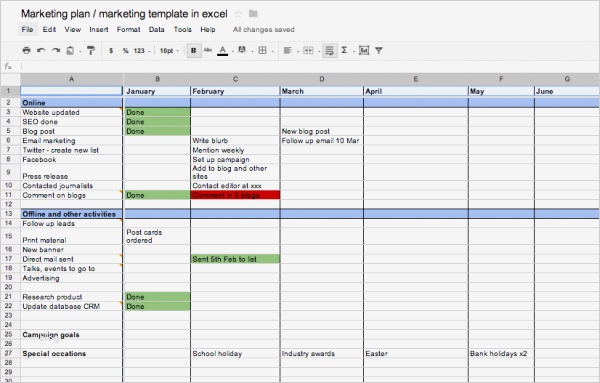This screenshot has width=600, height=383.
Task: Open the align dropdown arrow
Action: 297,51
